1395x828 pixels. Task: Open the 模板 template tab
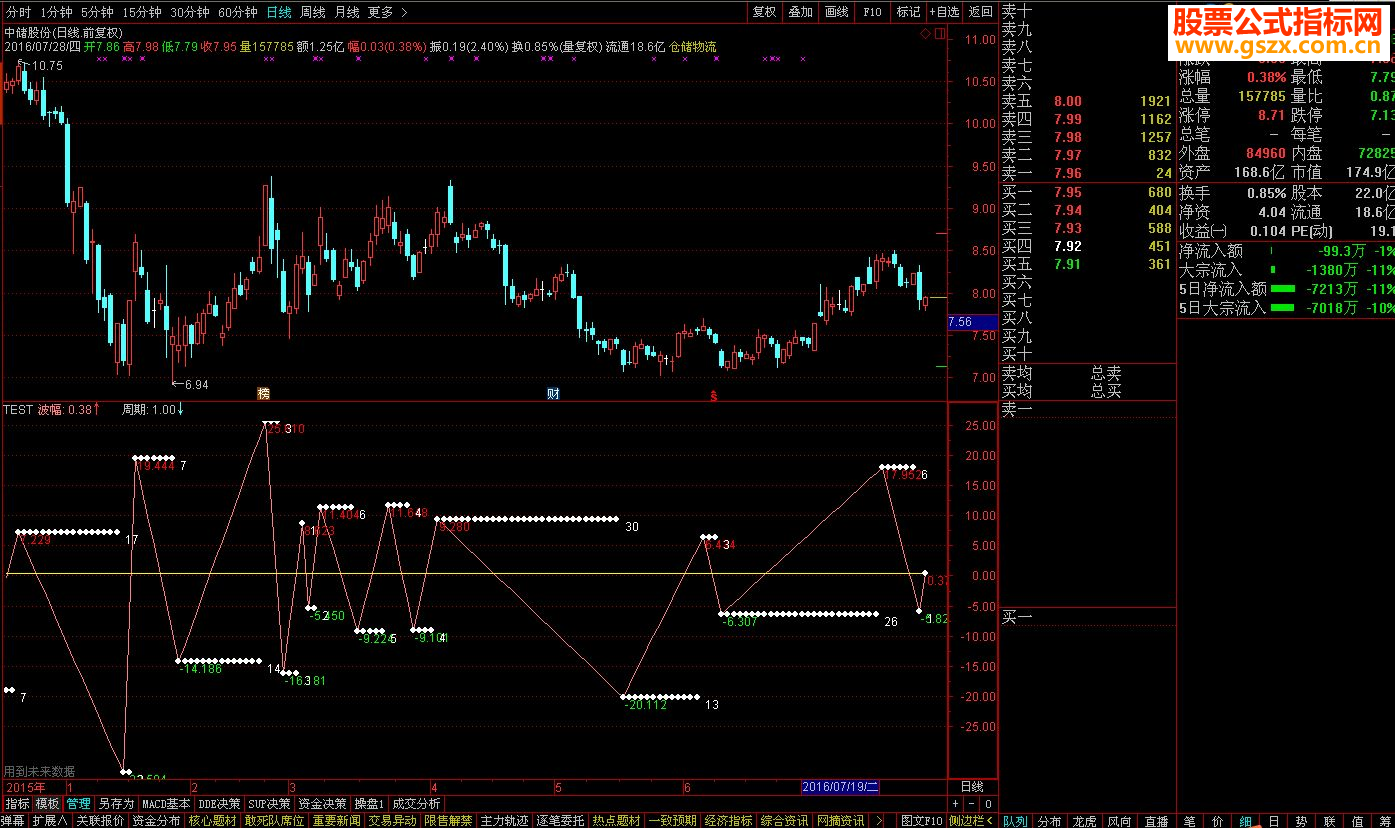click(47, 803)
